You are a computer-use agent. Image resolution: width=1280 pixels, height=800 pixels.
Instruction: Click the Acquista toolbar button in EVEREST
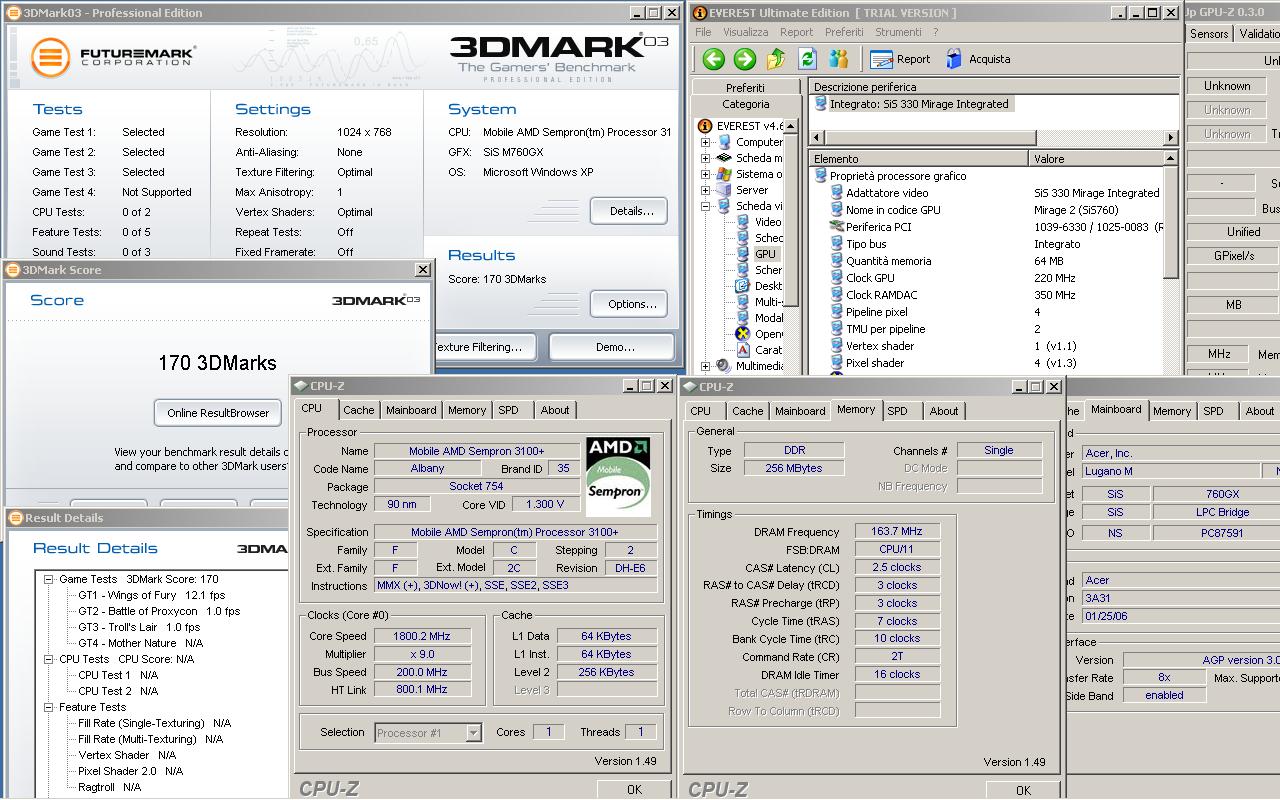pyautogui.click(x=977, y=59)
